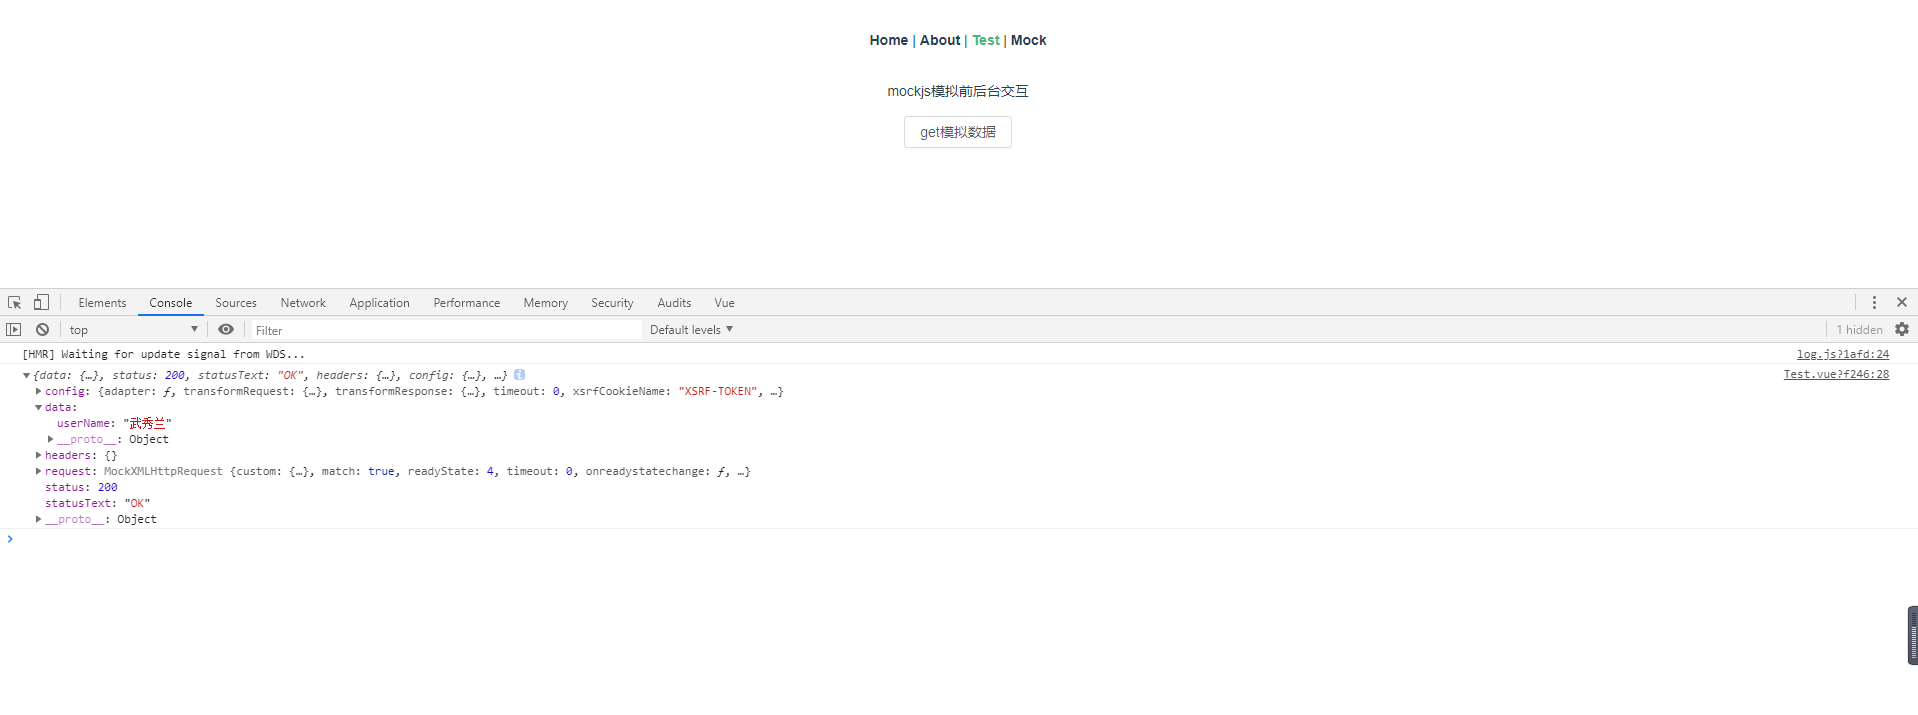Expand __proto__ under data
This screenshot has width=1918, height=715.
(x=50, y=439)
